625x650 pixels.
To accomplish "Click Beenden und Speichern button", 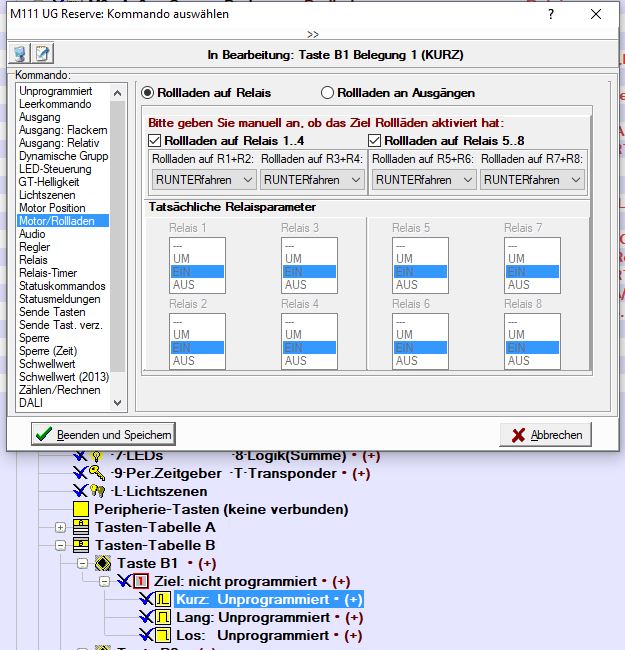I will [x=104, y=435].
